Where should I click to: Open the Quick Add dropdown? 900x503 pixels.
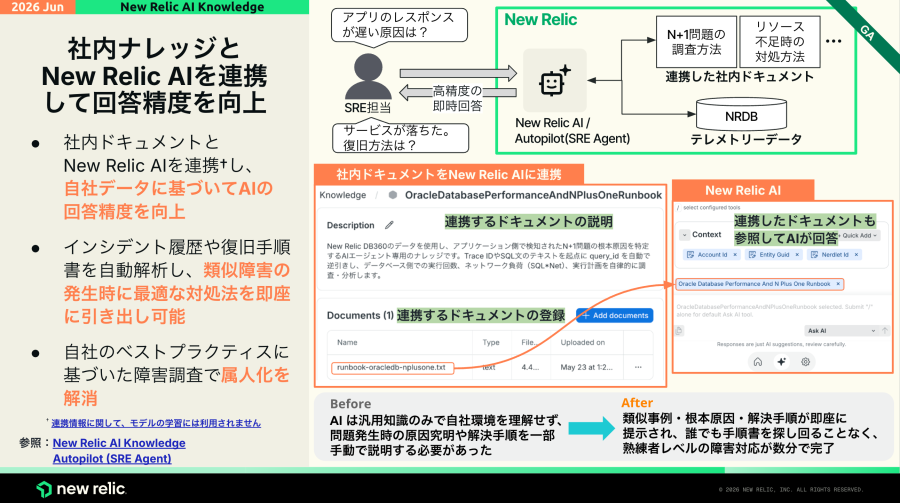coord(859,235)
